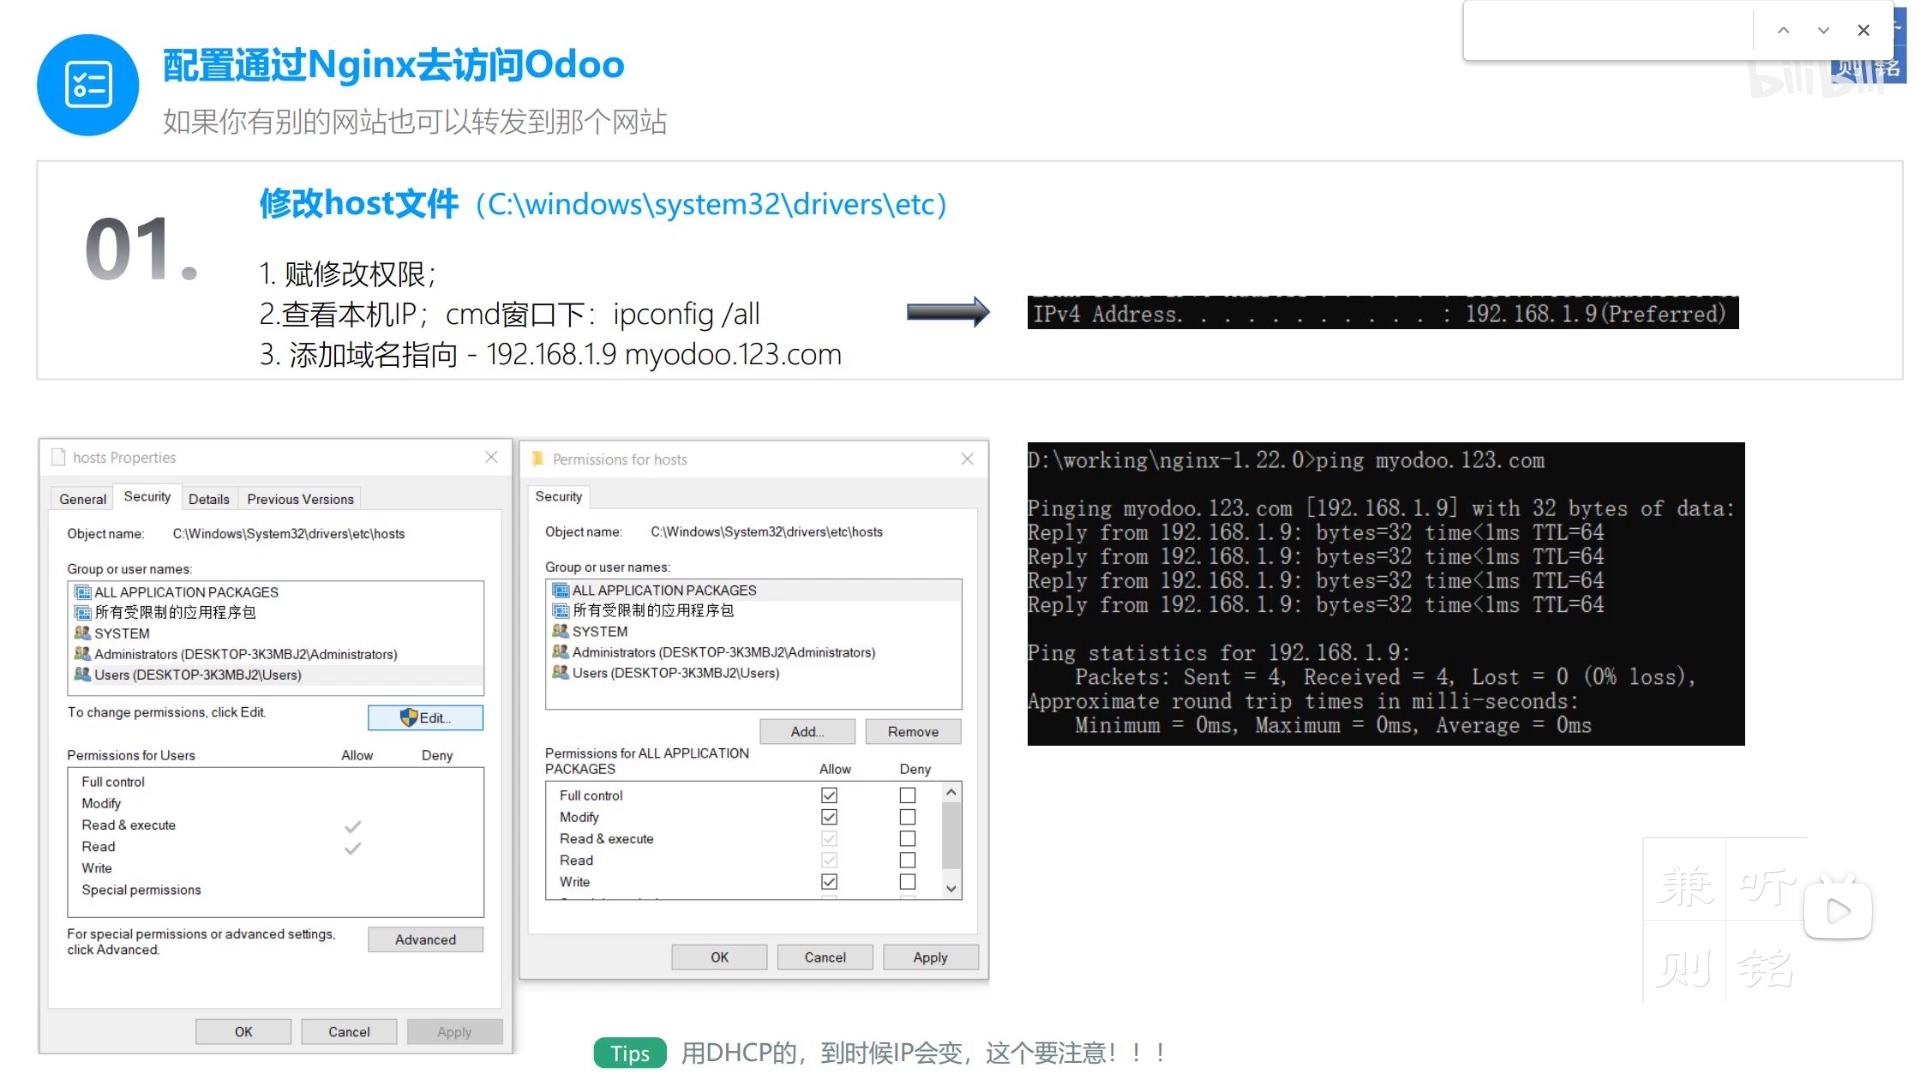Click the disabled Apply in hosts Properties
Viewport: 1920px width, 1080px height.
click(x=454, y=1032)
